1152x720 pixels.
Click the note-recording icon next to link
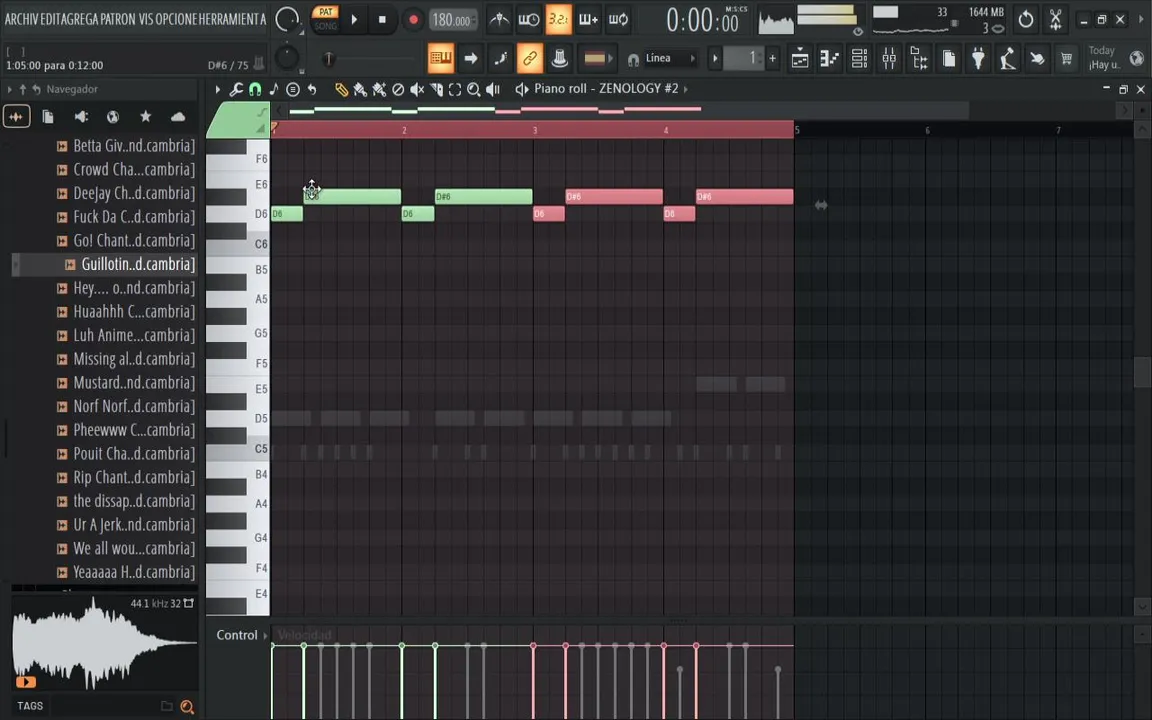500,58
